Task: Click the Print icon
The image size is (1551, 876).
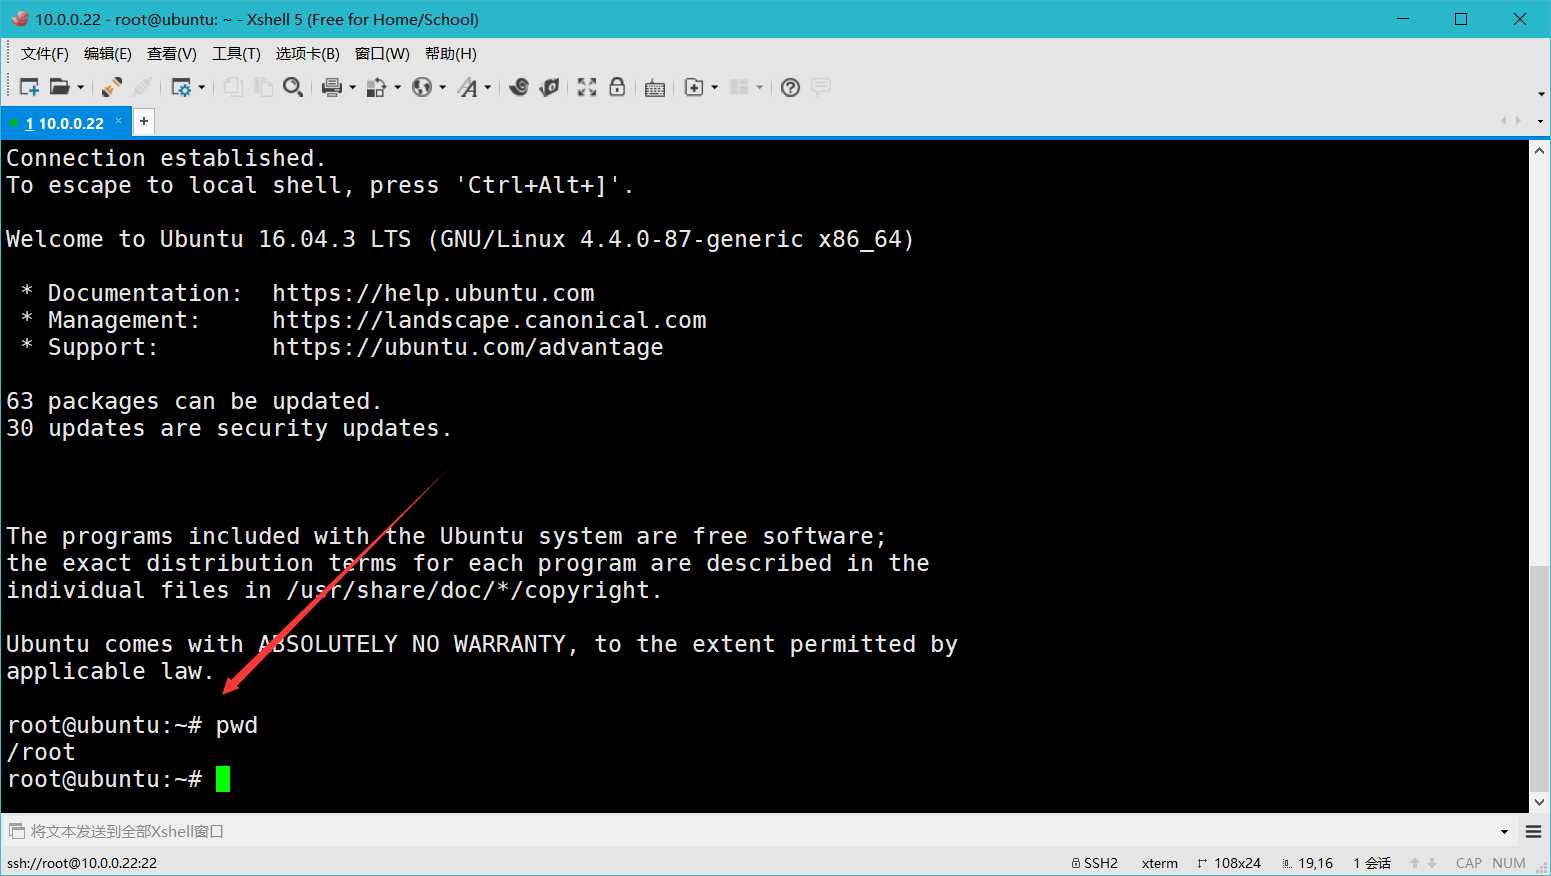Action: pos(332,88)
